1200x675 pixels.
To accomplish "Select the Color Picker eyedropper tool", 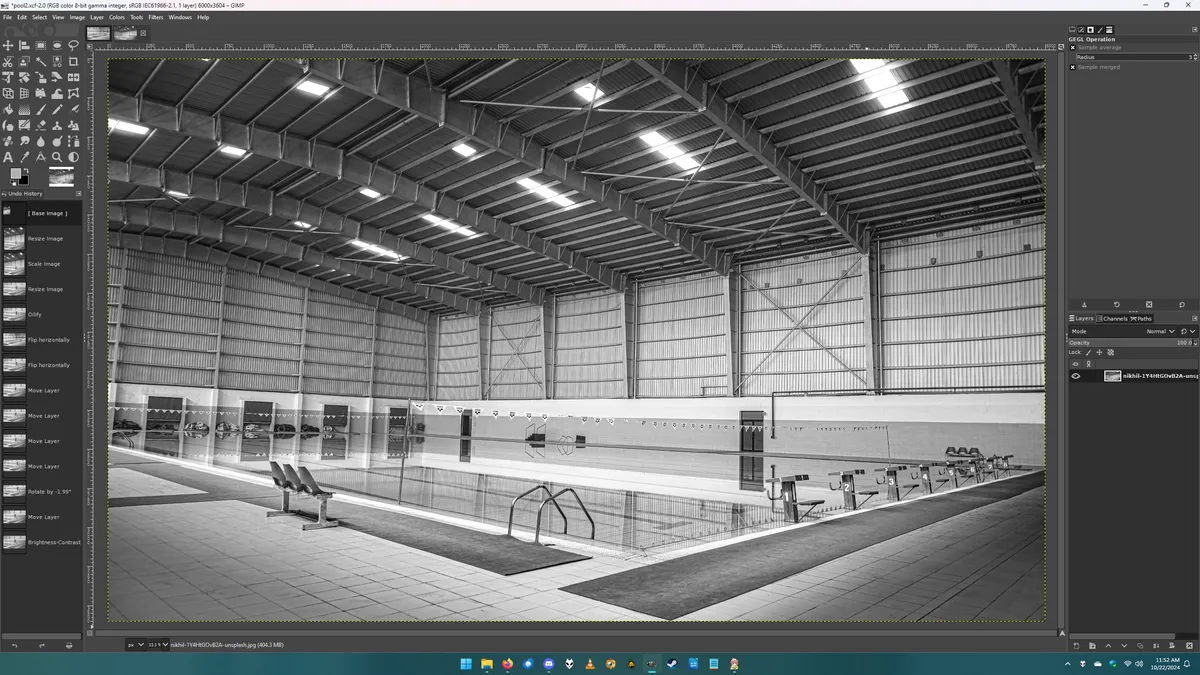I will [x=24, y=157].
